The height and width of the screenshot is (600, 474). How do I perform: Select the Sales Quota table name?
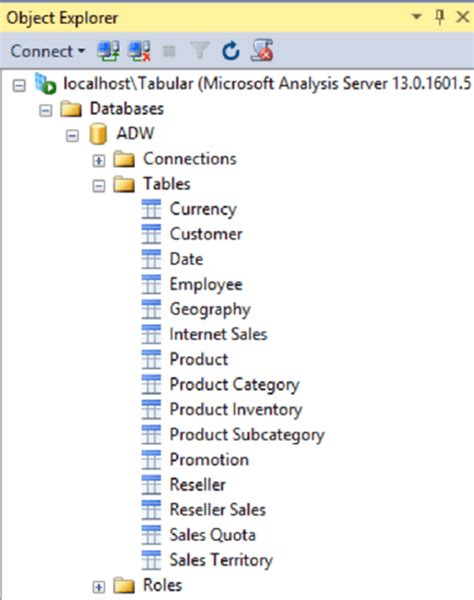pyautogui.click(x=213, y=535)
